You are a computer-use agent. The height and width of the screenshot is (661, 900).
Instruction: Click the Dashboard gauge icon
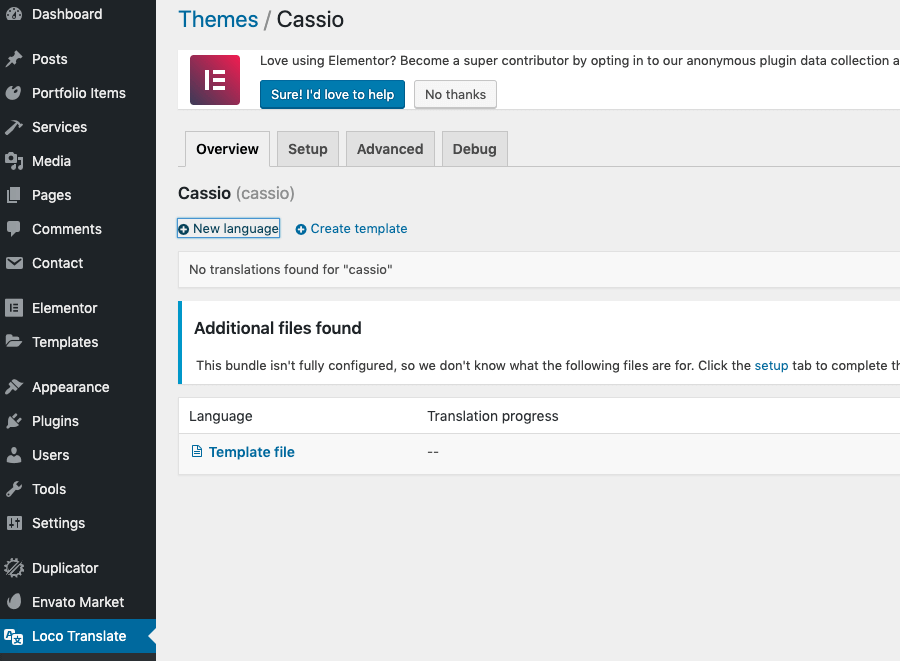(x=14, y=14)
